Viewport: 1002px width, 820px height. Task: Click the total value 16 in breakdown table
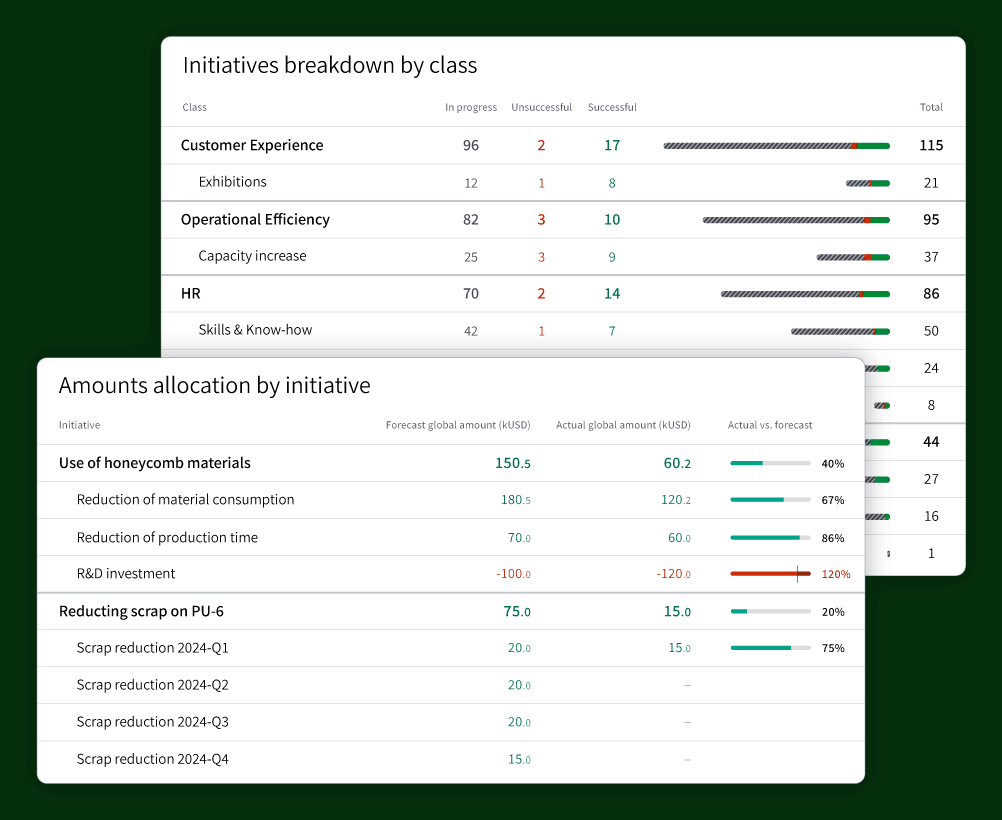click(x=931, y=516)
